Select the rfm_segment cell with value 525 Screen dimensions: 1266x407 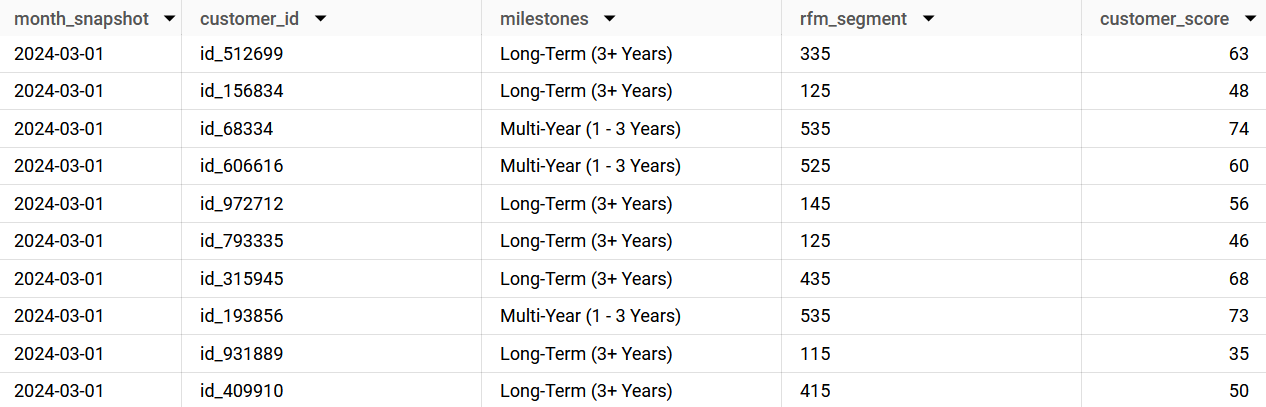pos(815,166)
